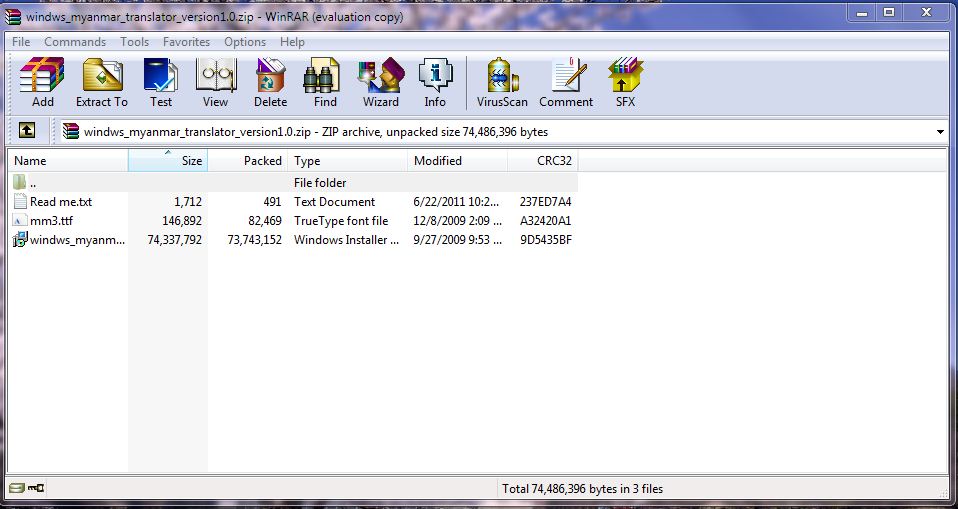
Task: Launch the Wizard tool
Action: tap(381, 83)
